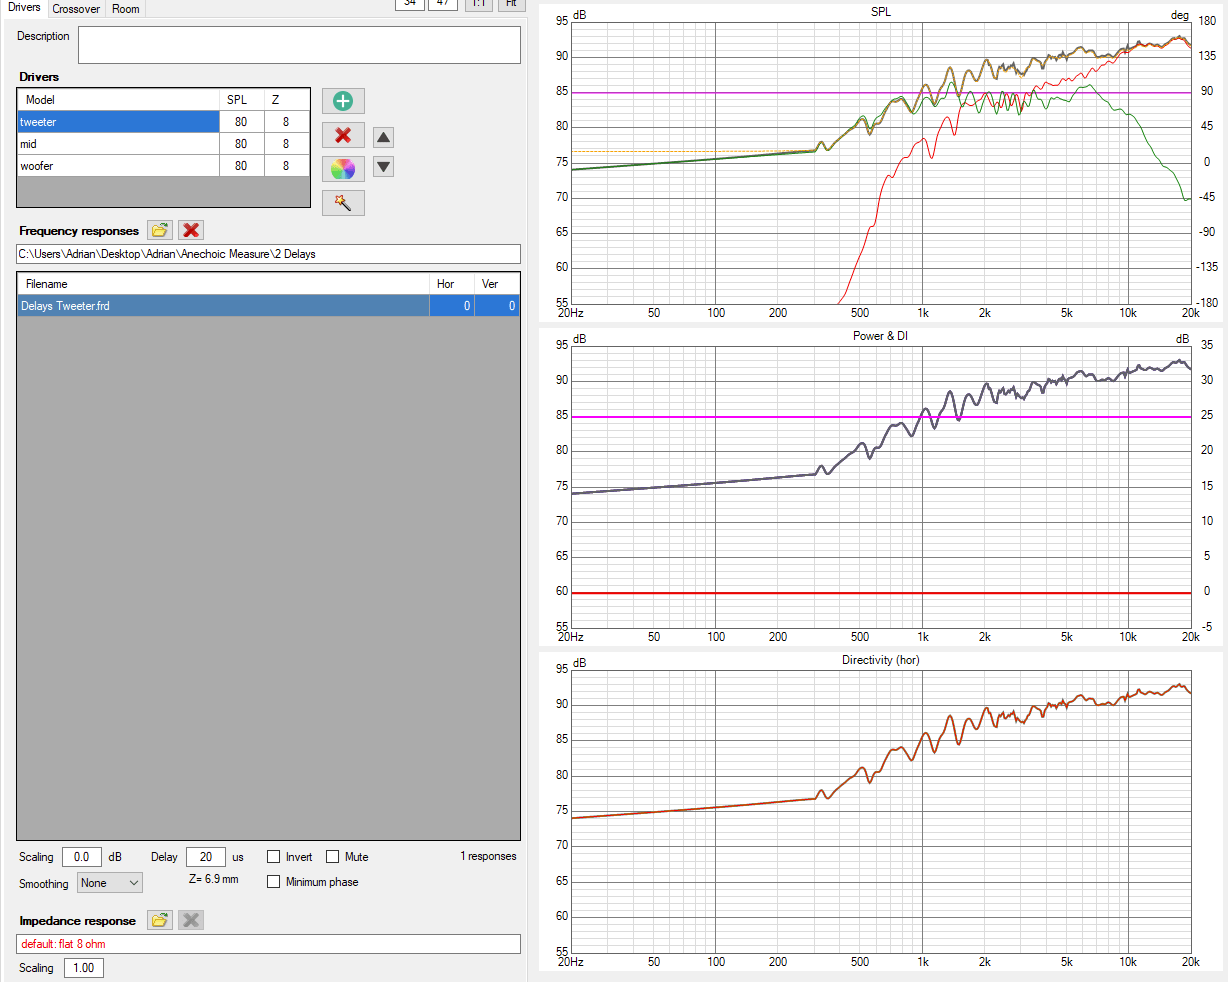Enable the Mute checkbox

coord(332,857)
